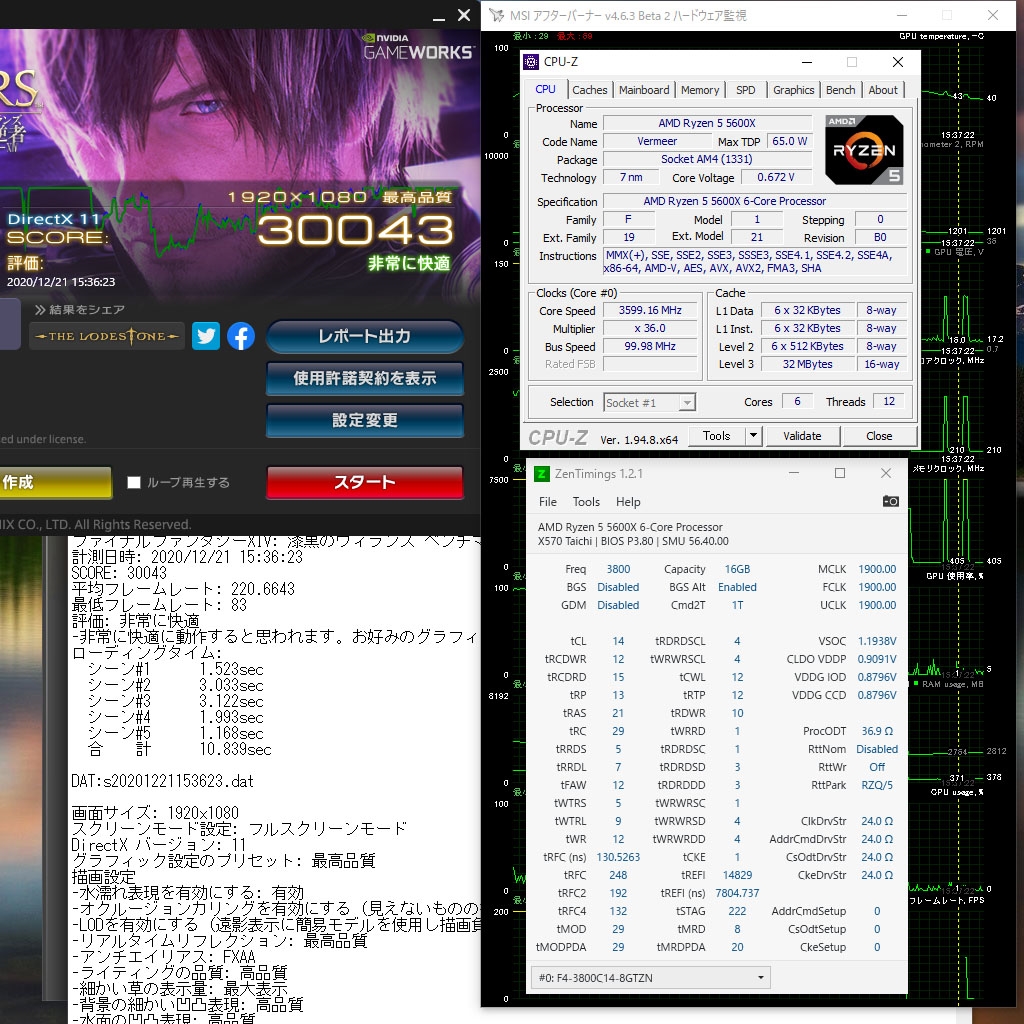The image size is (1024, 1024).
Task: Click the CPU-Z title bar app icon
Action: [532, 62]
